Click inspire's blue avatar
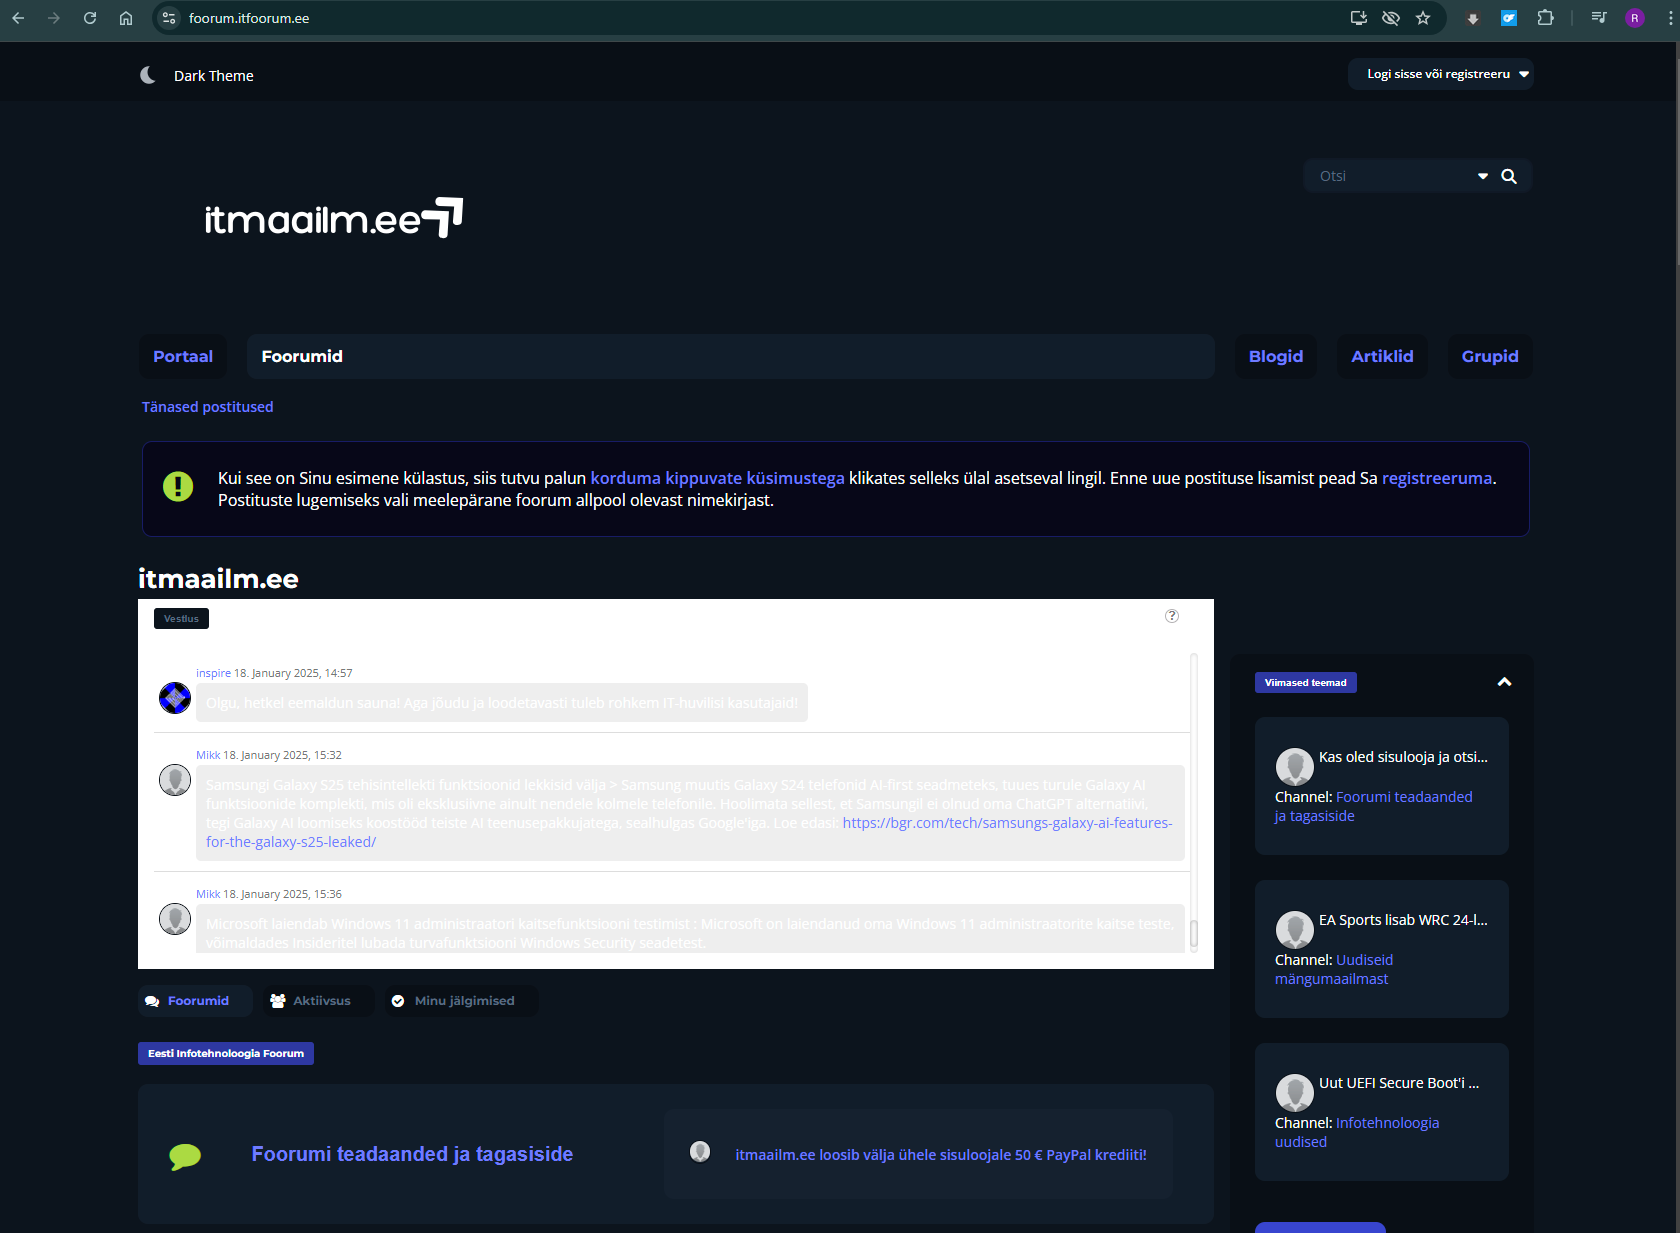Image resolution: width=1680 pixels, height=1233 pixels. (x=175, y=698)
